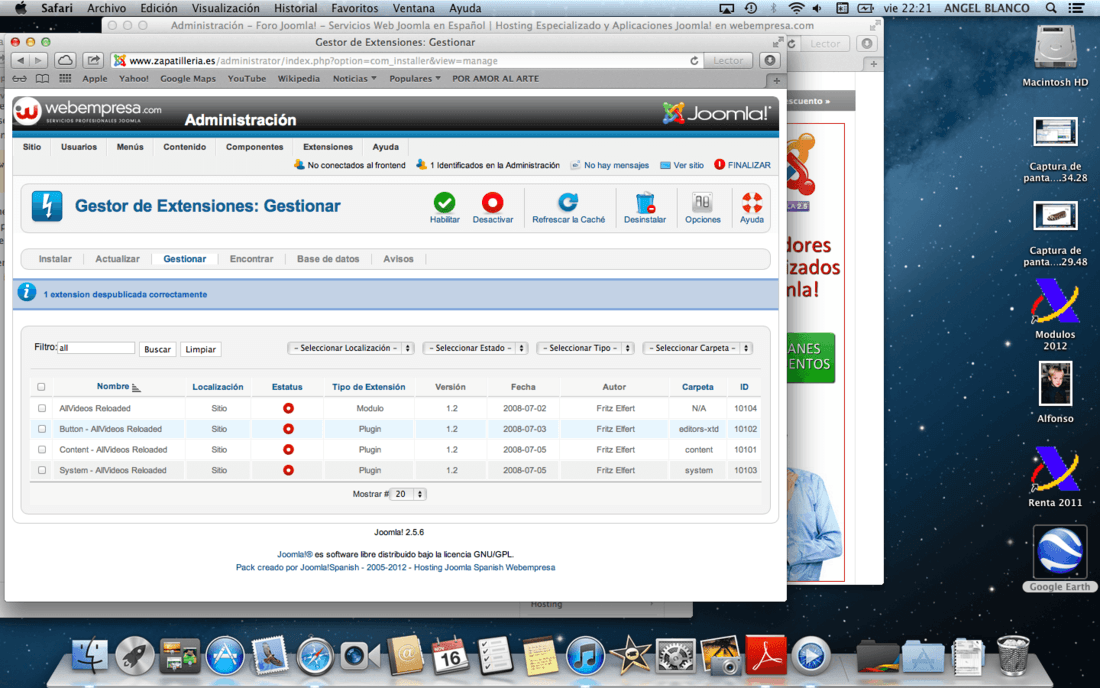Screen dimensions: 1100x688
Task: Check the System - AllVideos Reloaded checkbox
Action: tap(41, 470)
